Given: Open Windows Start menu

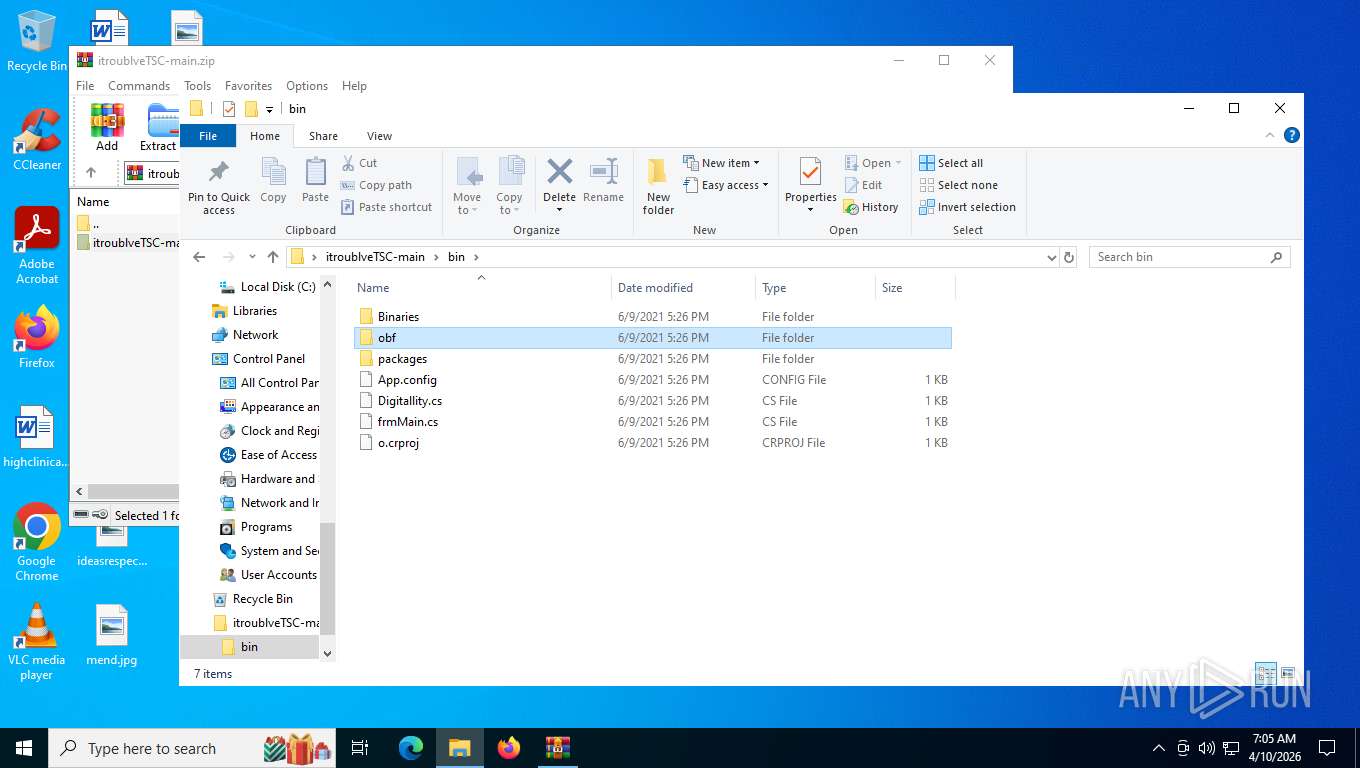Looking at the screenshot, I should click(23, 748).
